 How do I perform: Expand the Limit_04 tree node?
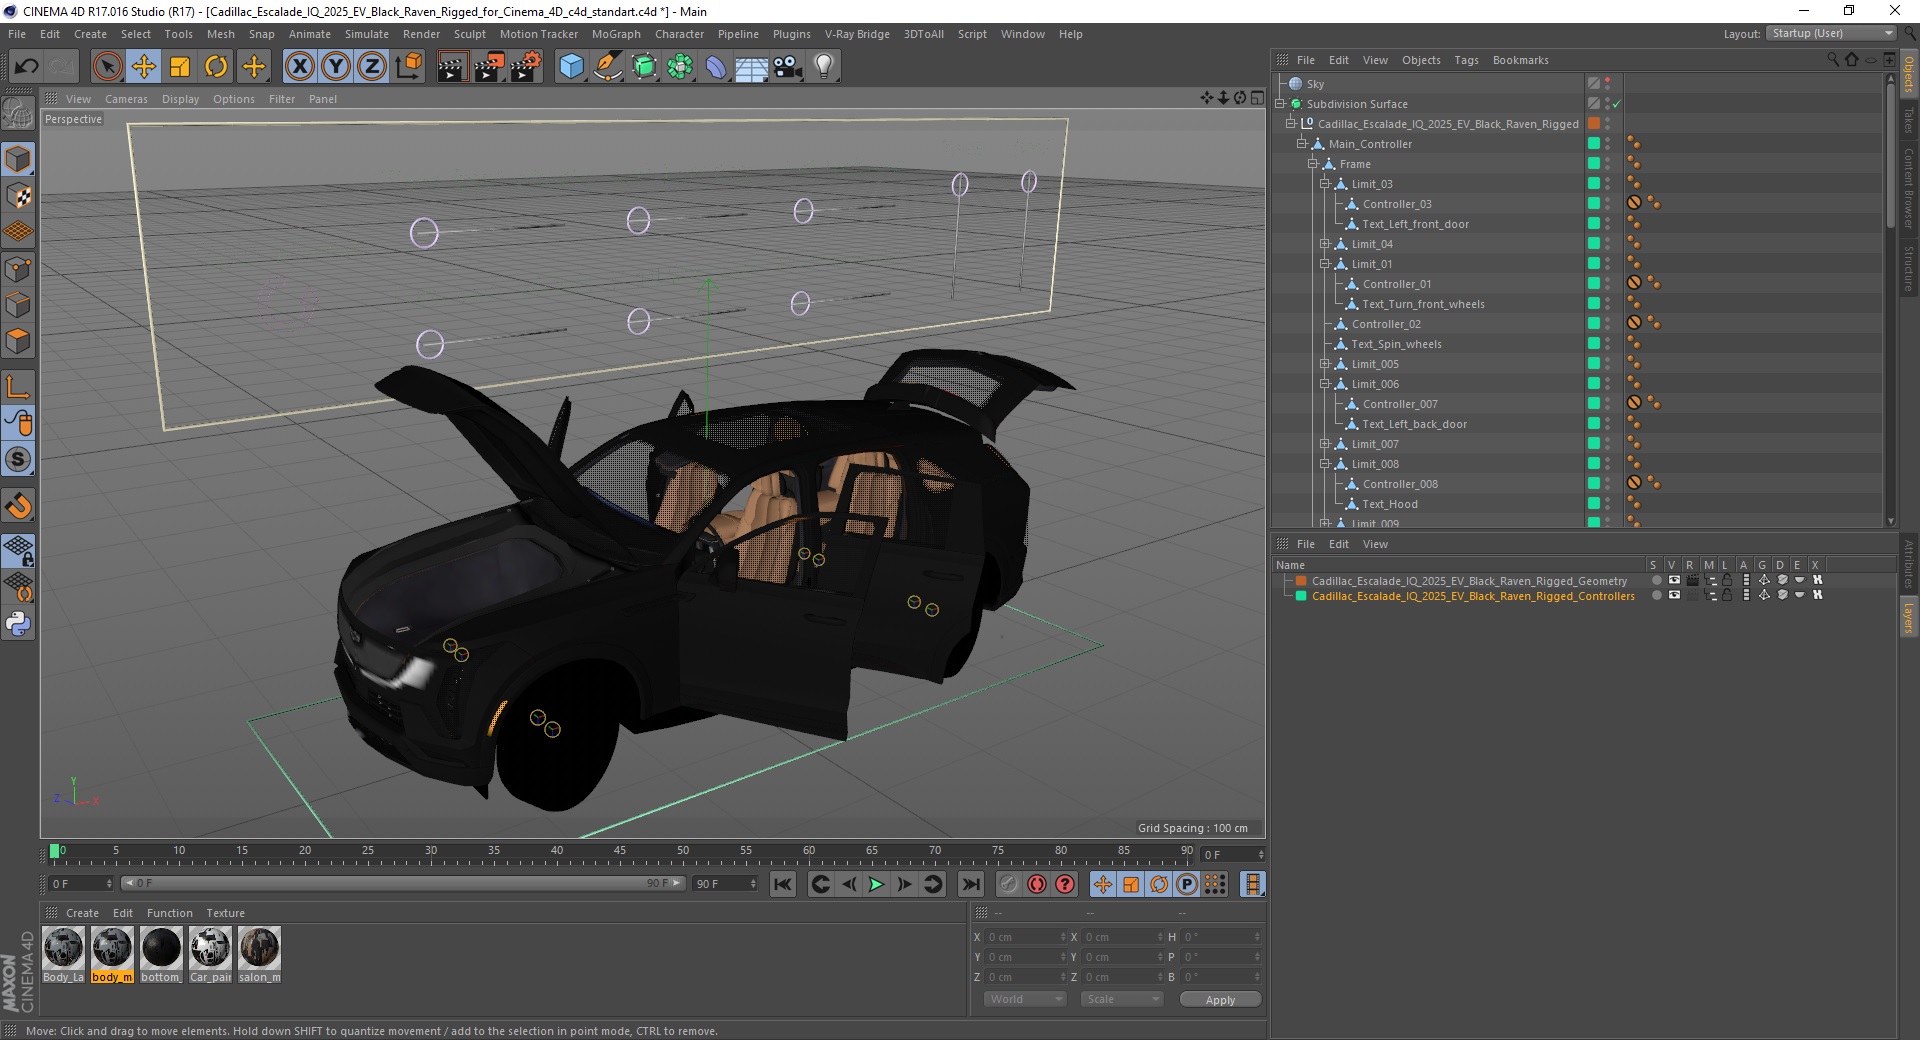(x=1324, y=244)
